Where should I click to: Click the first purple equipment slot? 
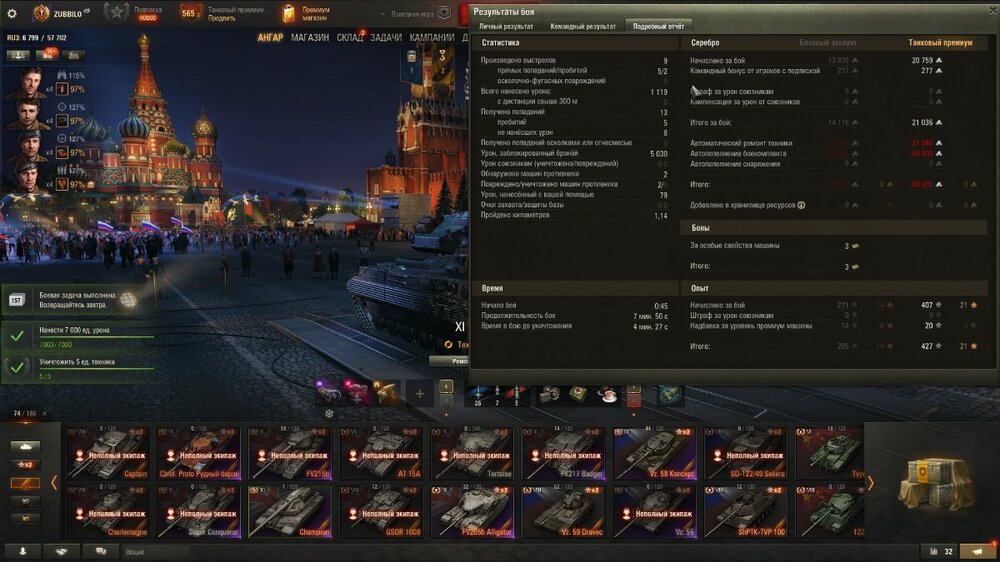tap(328, 392)
